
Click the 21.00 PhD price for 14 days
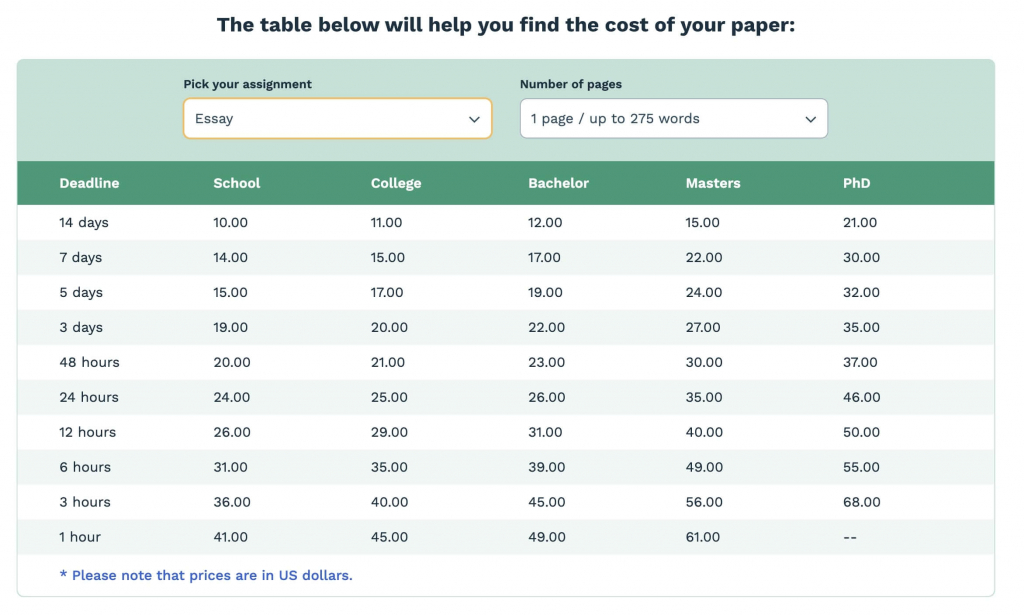[860, 222]
